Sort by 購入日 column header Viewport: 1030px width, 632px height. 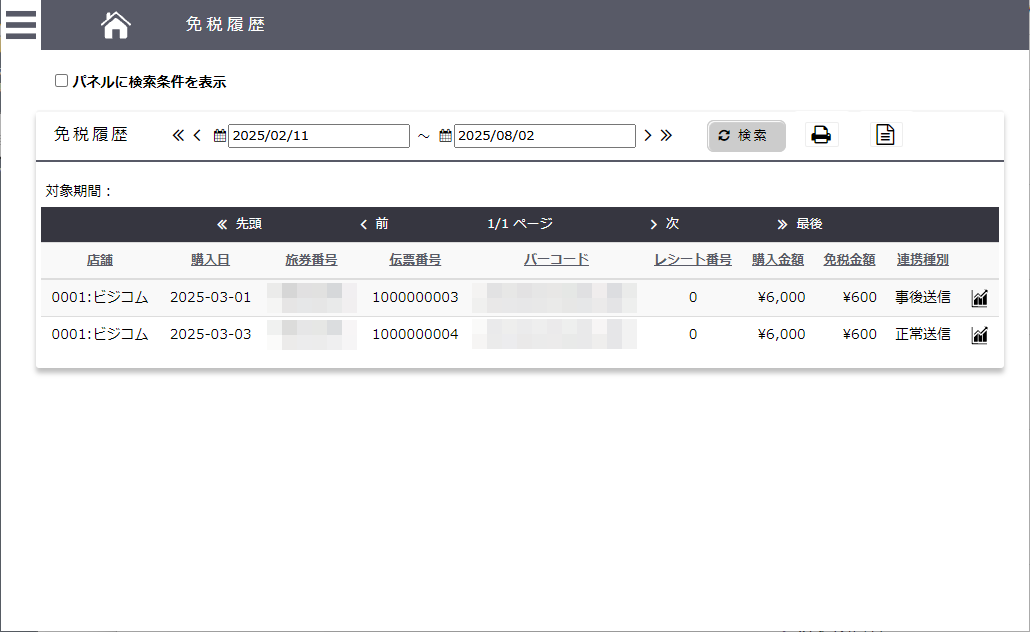click(x=210, y=260)
